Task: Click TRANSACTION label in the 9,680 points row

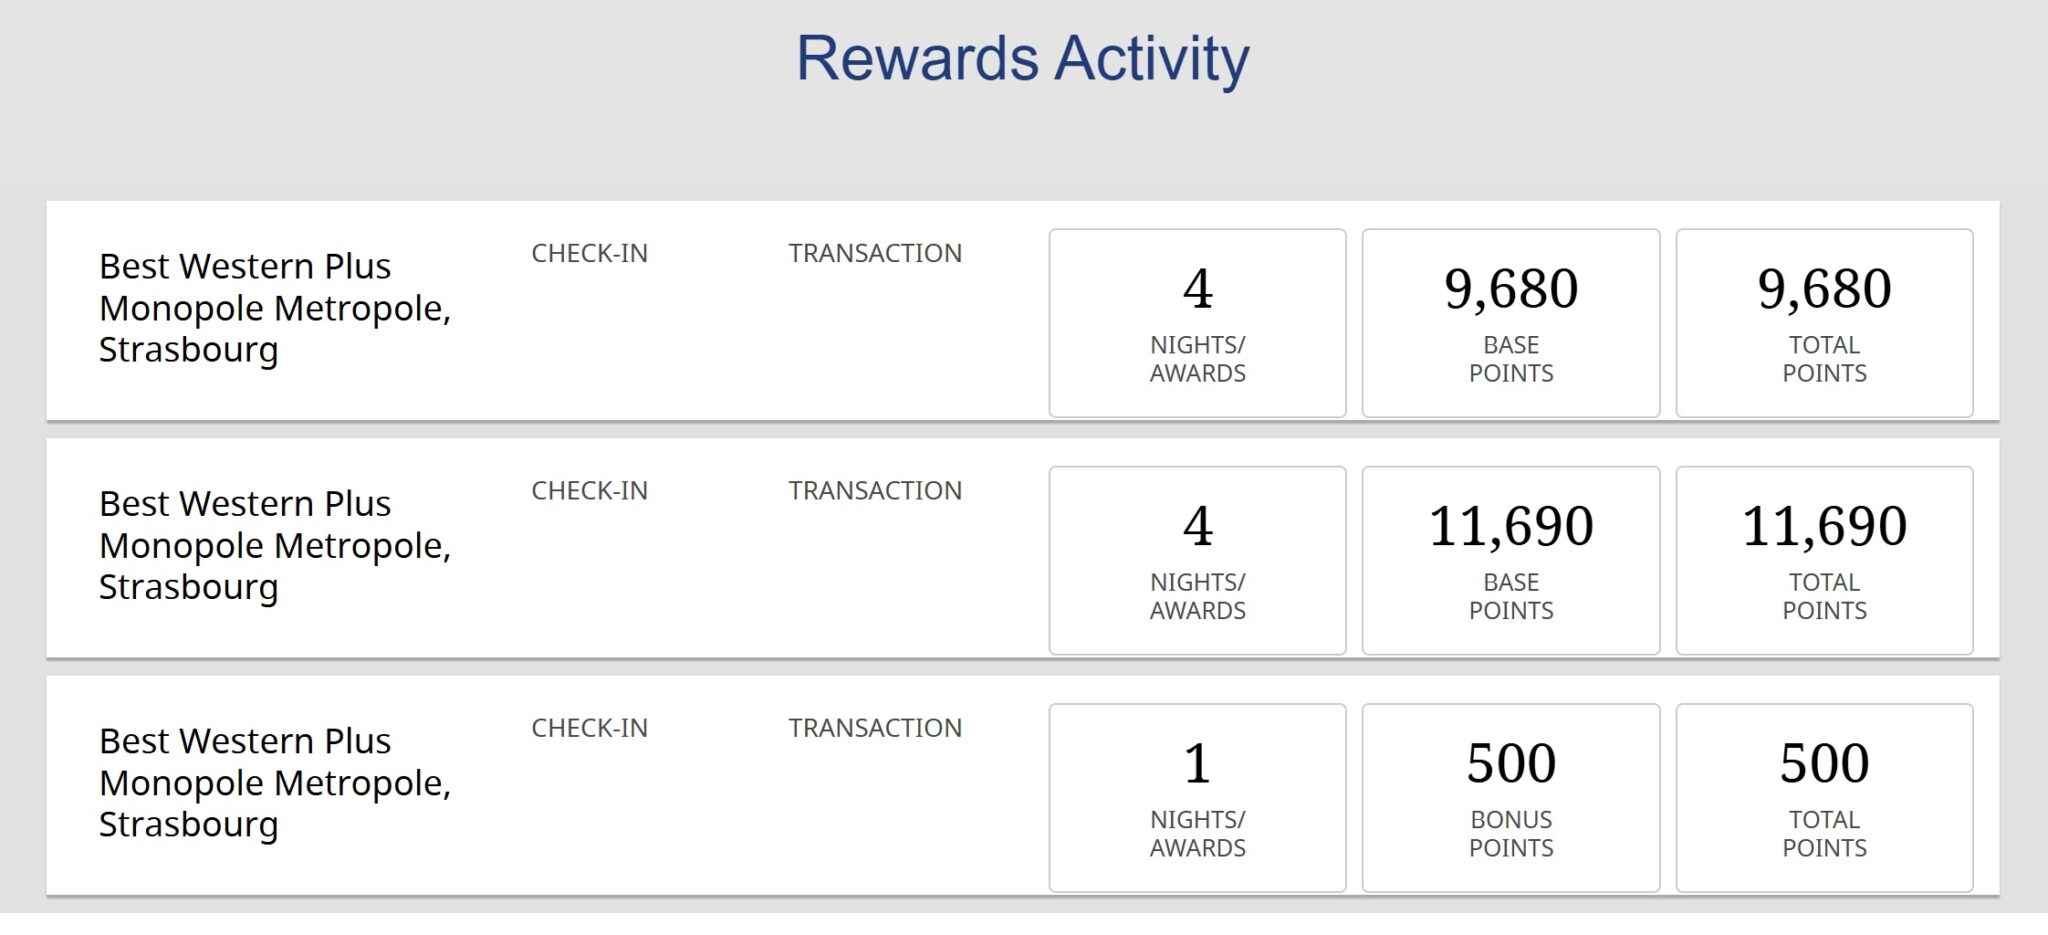Action: [874, 253]
